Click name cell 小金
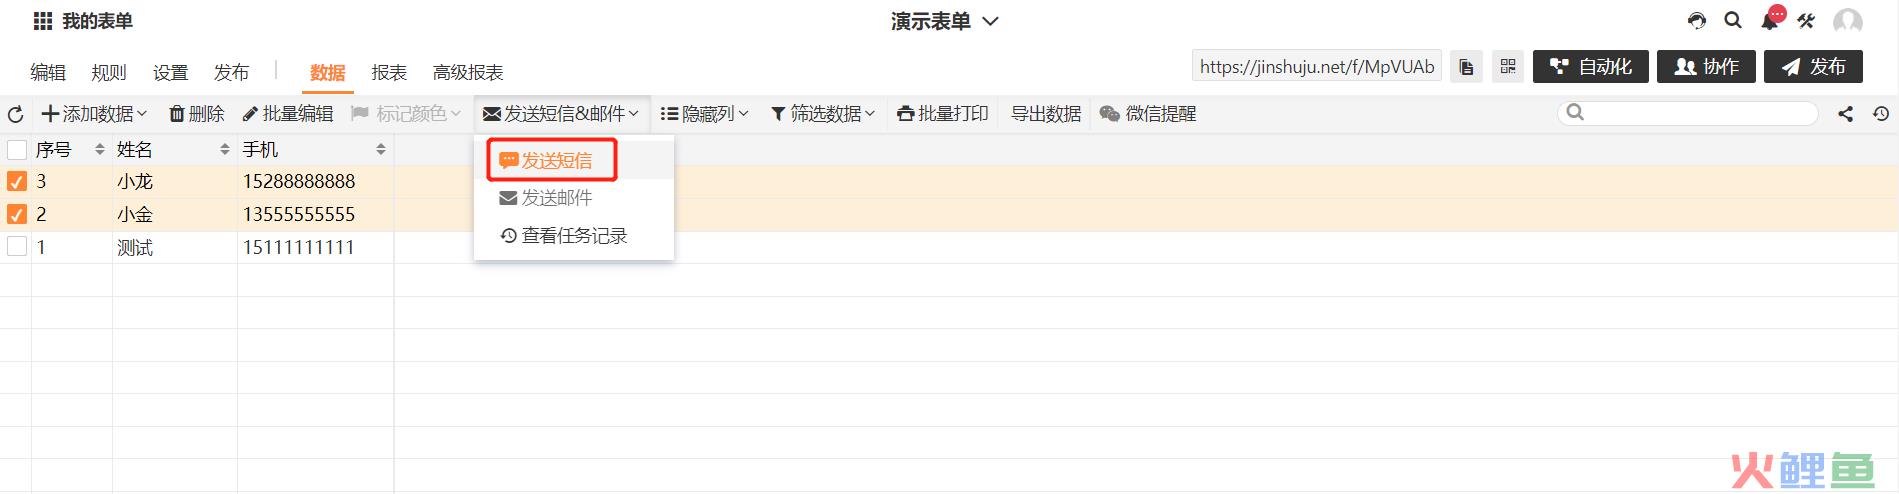1899x494 pixels. 174,214
